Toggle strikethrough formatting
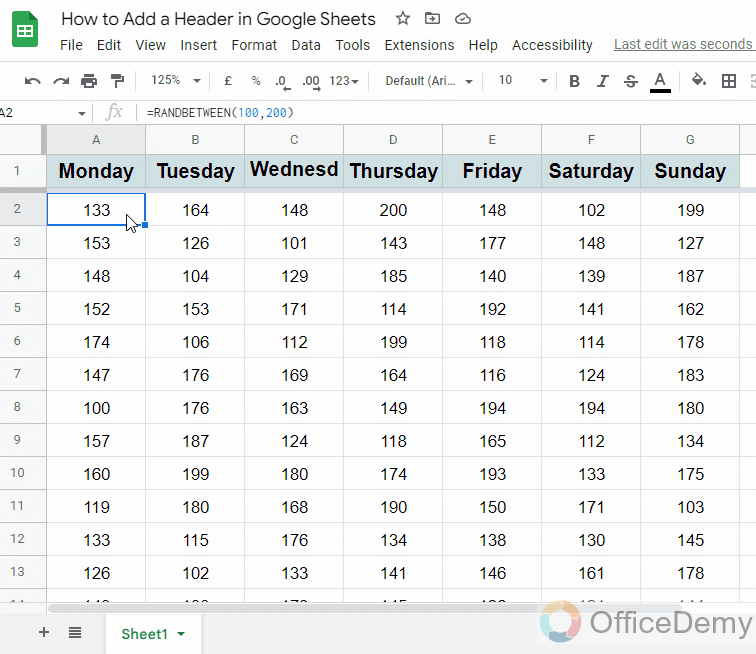 (x=631, y=81)
